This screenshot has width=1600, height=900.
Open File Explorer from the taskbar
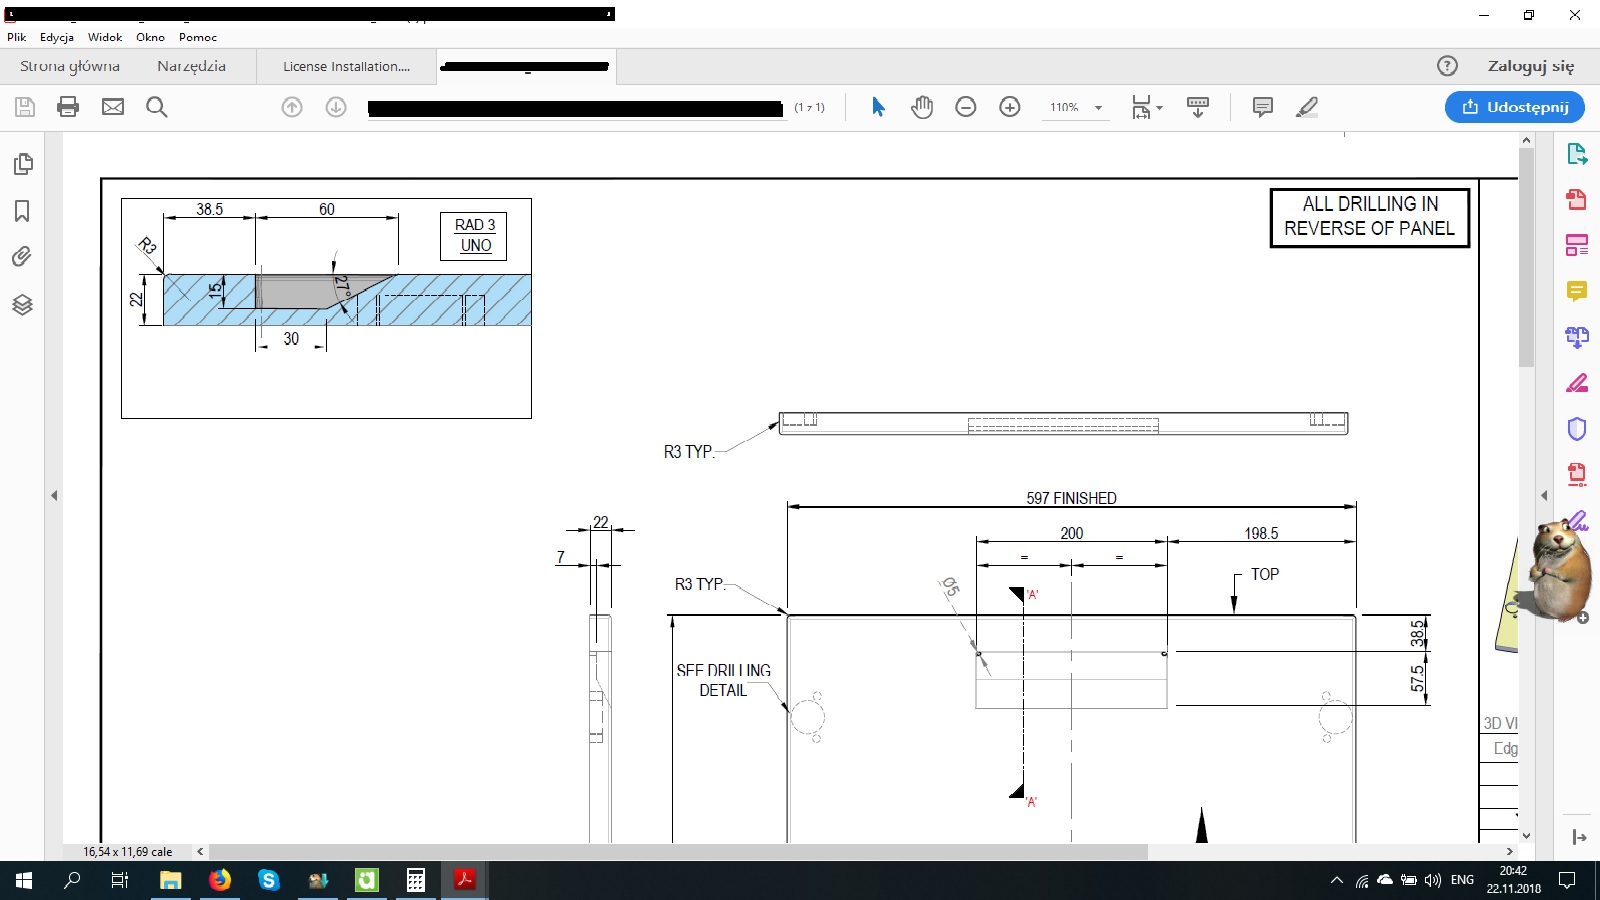click(170, 880)
